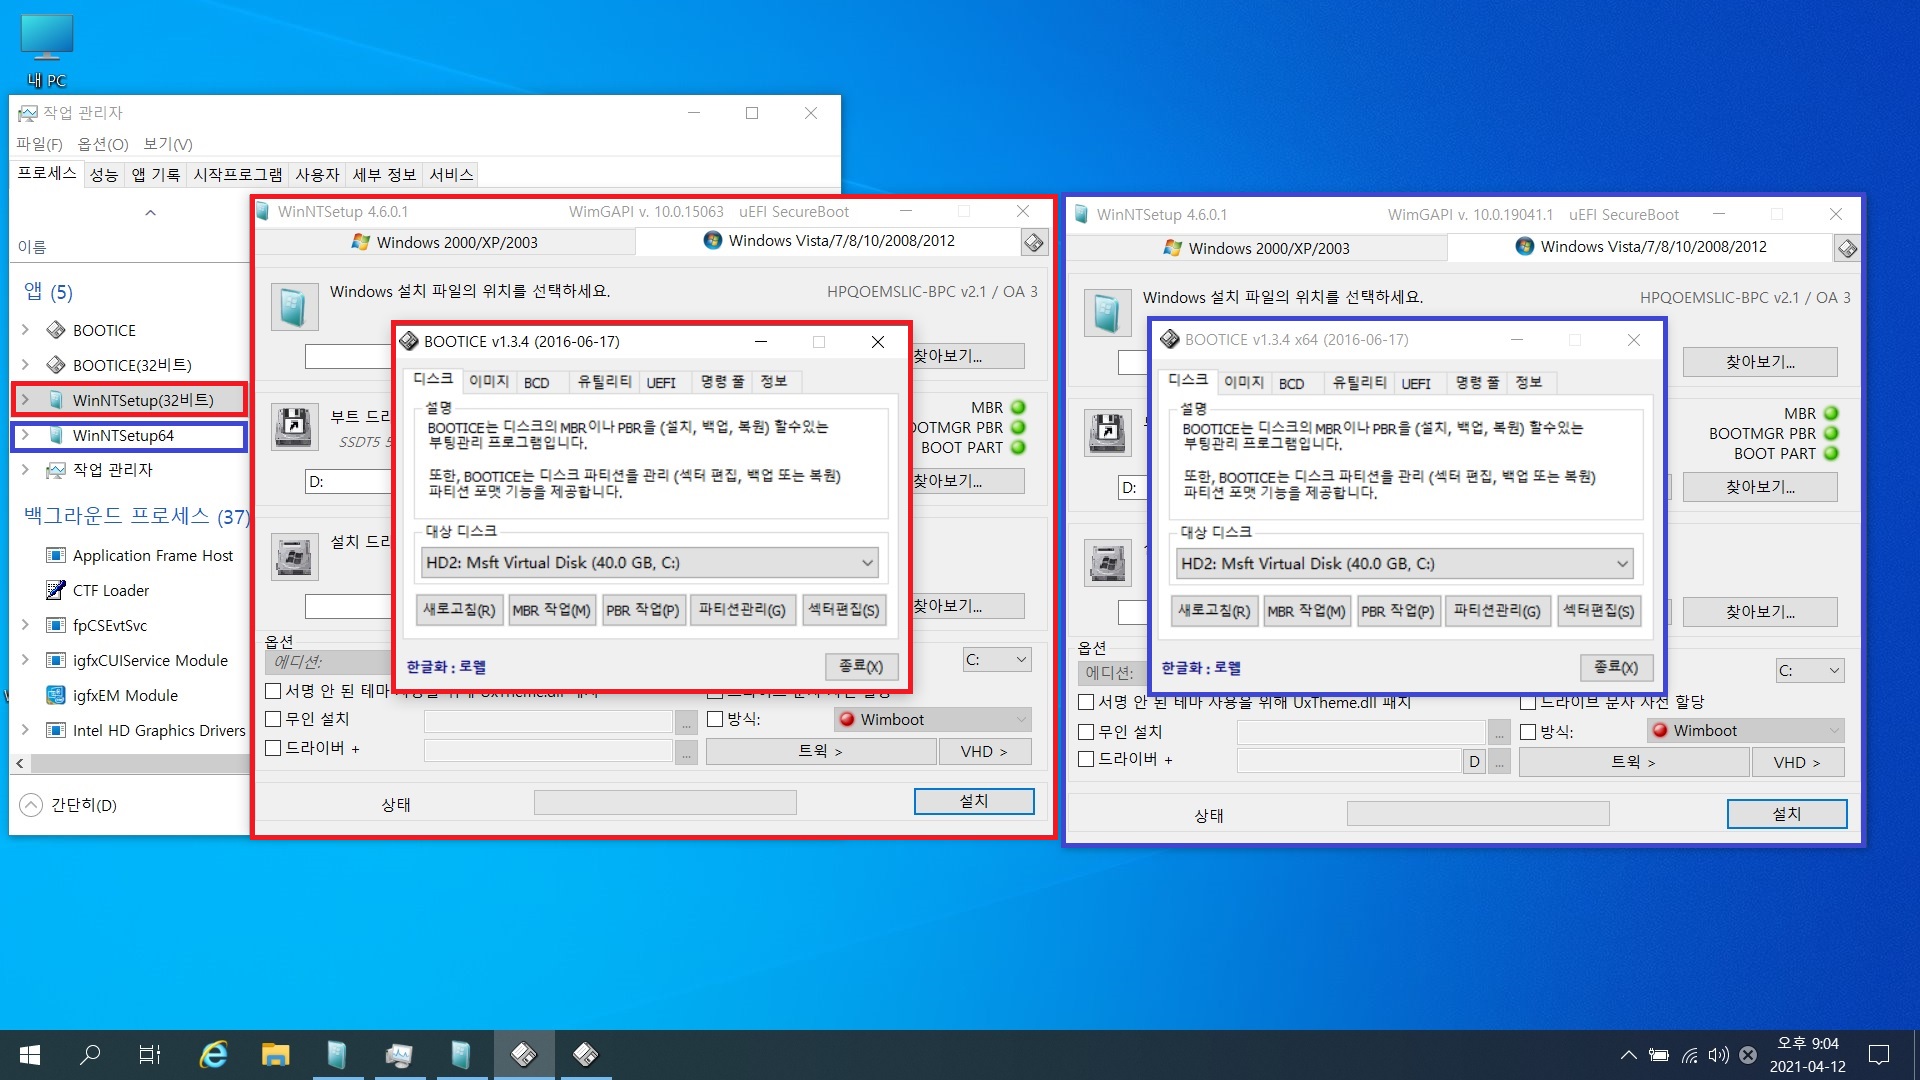Screen dimensions: 1920x1080
Task: Open C: drive letter dropdown in left WinNTSetup
Action: (996, 660)
